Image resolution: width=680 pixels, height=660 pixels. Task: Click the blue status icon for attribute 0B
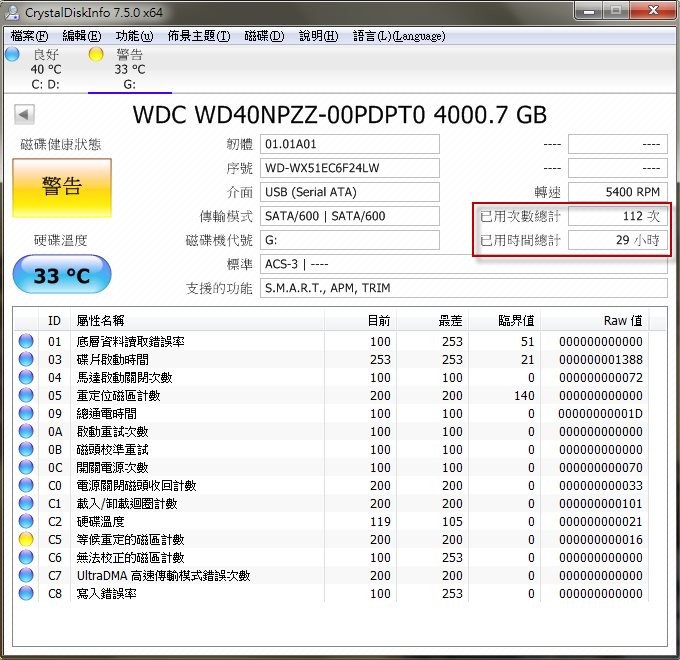click(26, 449)
